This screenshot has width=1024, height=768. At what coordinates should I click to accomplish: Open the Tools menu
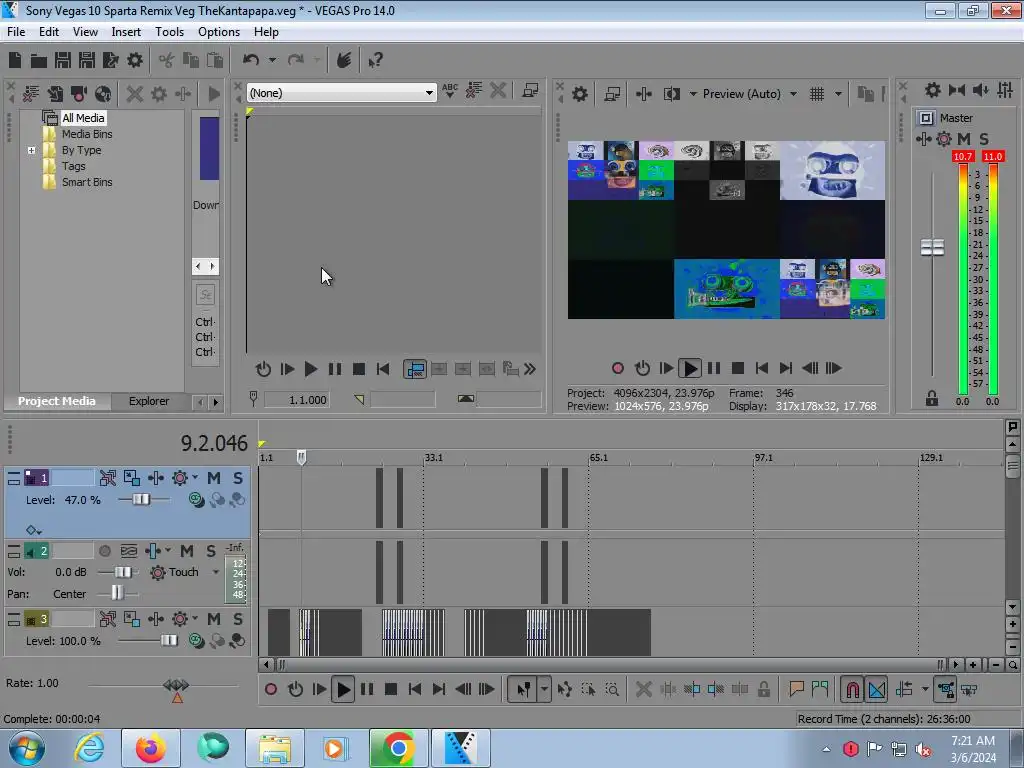point(169,32)
